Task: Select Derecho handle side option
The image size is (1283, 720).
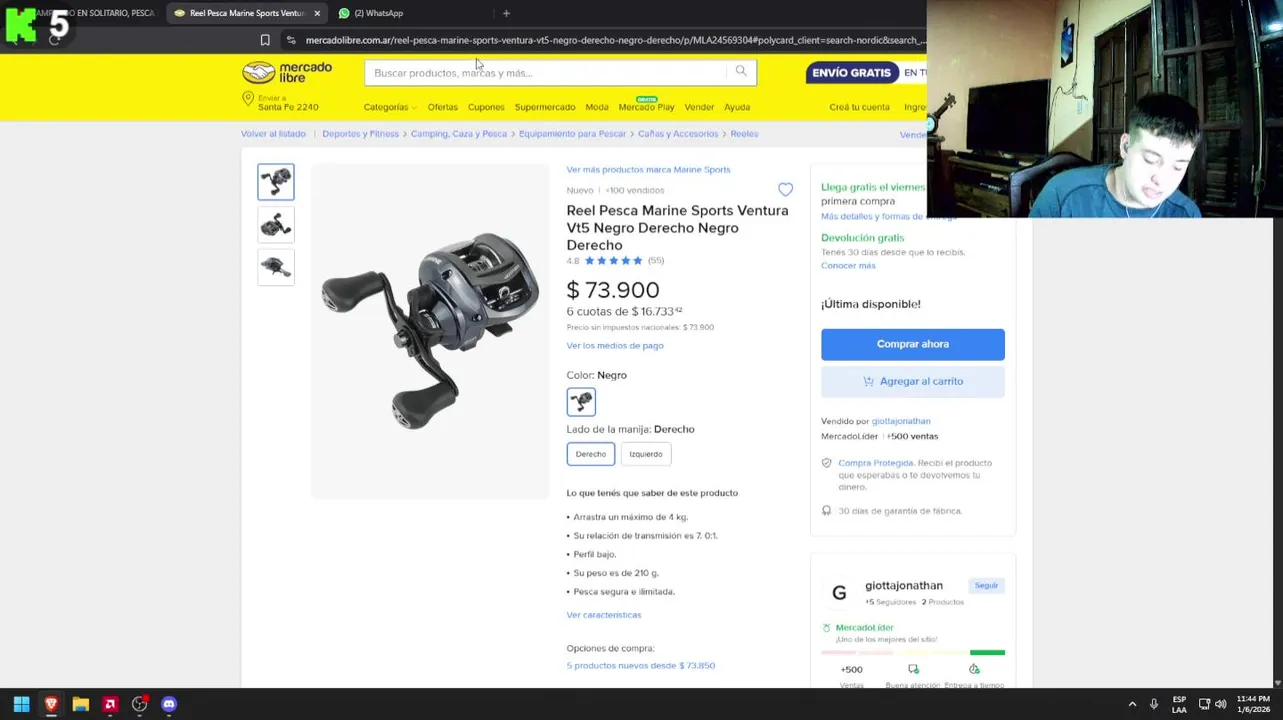Action: tap(590, 454)
